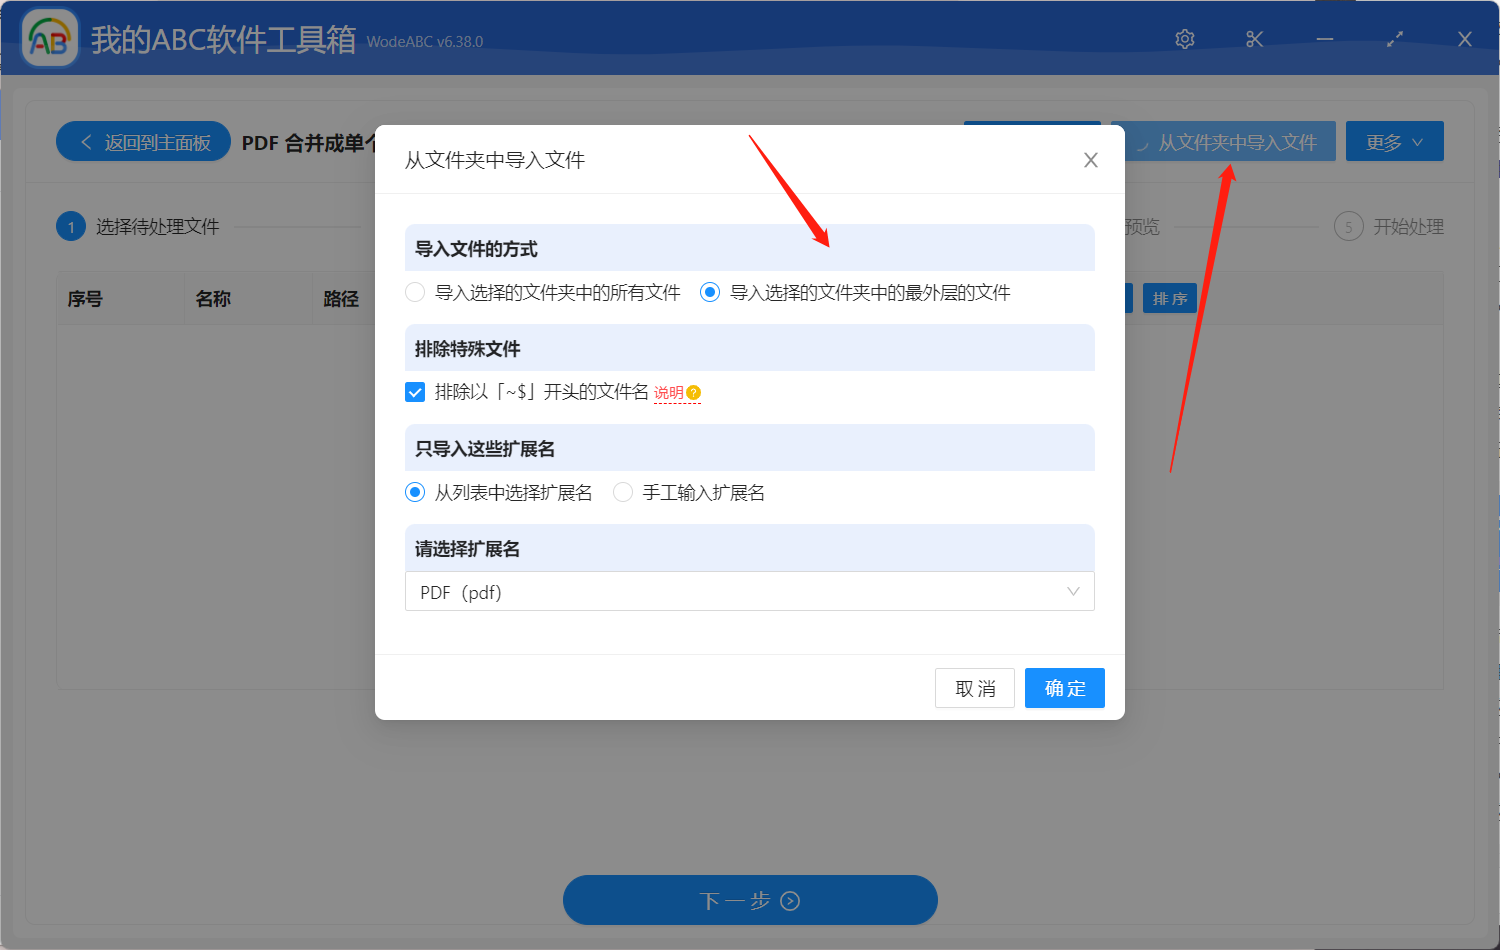Close the 从文件夹中导入文件 dialog
This screenshot has height=950, width=1500.
pos(1090,160)
